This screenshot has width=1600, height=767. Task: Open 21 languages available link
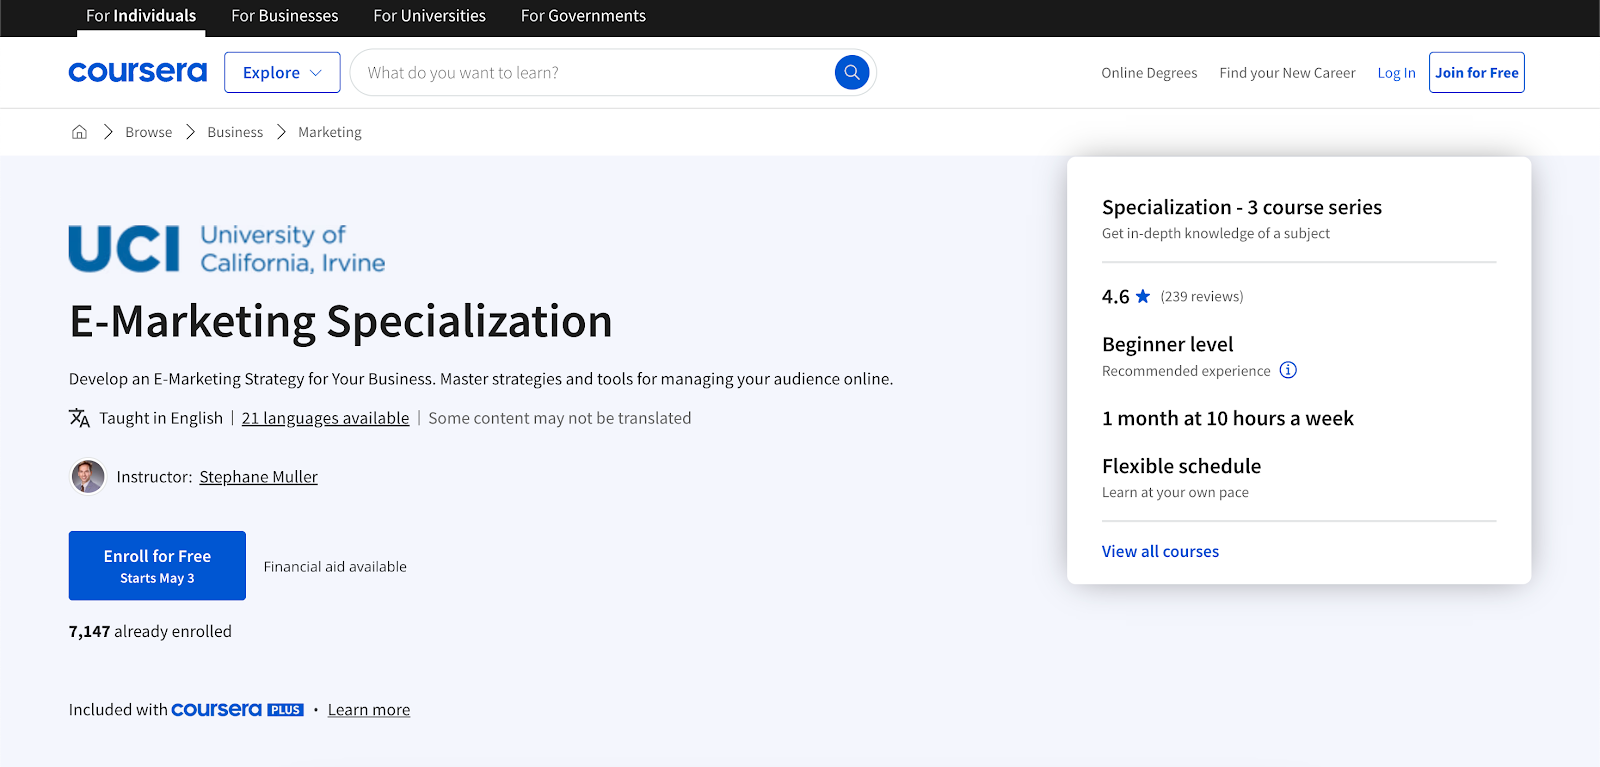pos(325,418)
